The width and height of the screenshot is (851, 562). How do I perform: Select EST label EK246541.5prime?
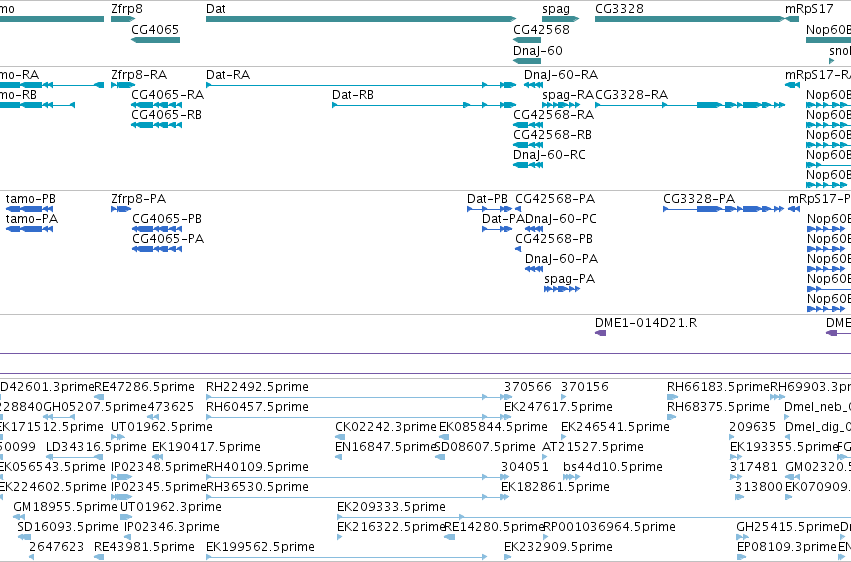point(615,427)
